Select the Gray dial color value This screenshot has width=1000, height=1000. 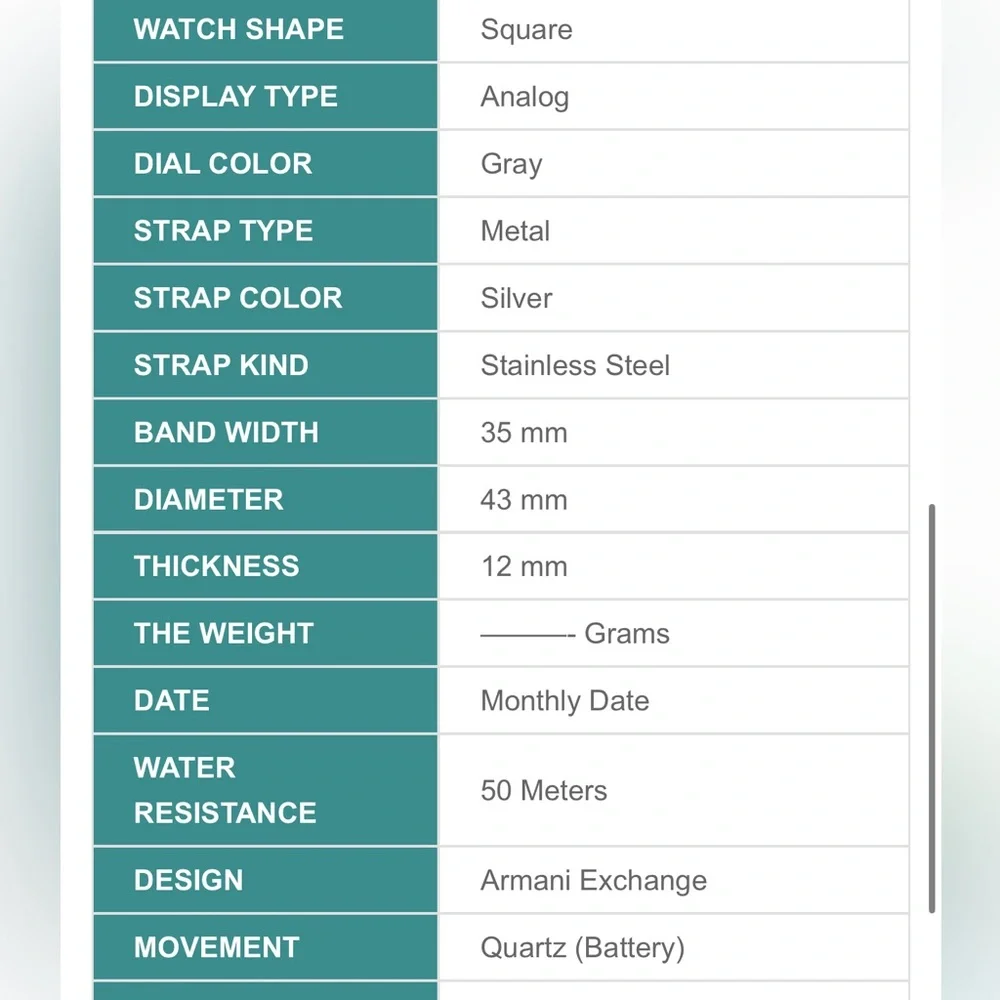(x=511, y=165)
